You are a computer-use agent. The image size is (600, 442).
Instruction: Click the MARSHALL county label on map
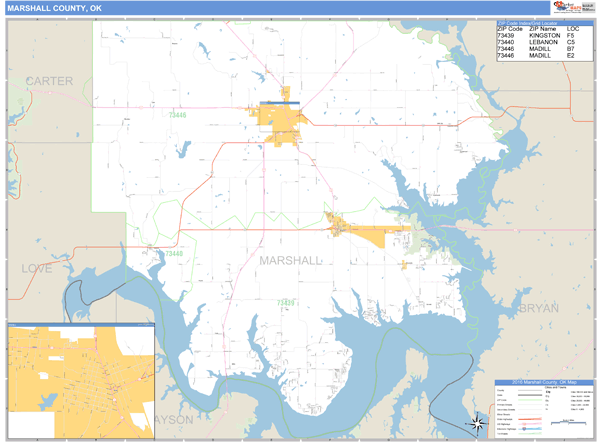click(290, 260)
